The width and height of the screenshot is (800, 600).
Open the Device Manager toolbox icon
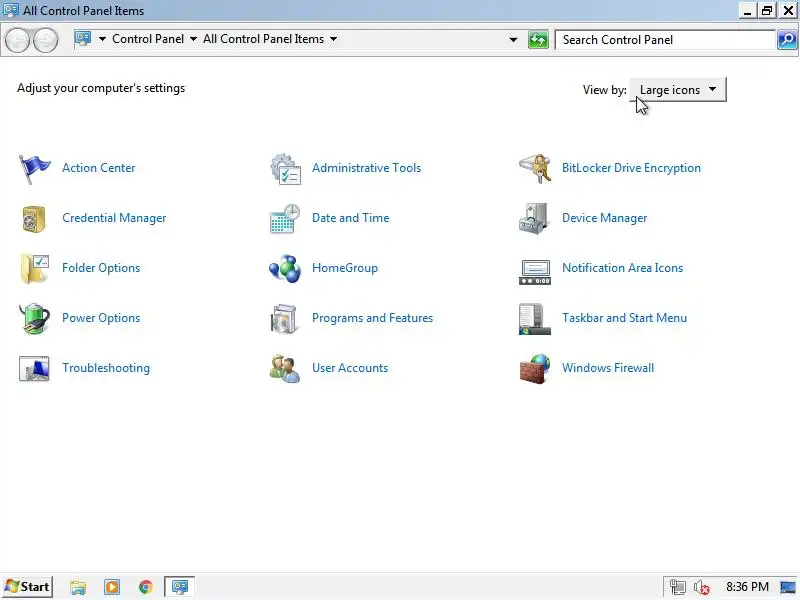coord(534,218)
